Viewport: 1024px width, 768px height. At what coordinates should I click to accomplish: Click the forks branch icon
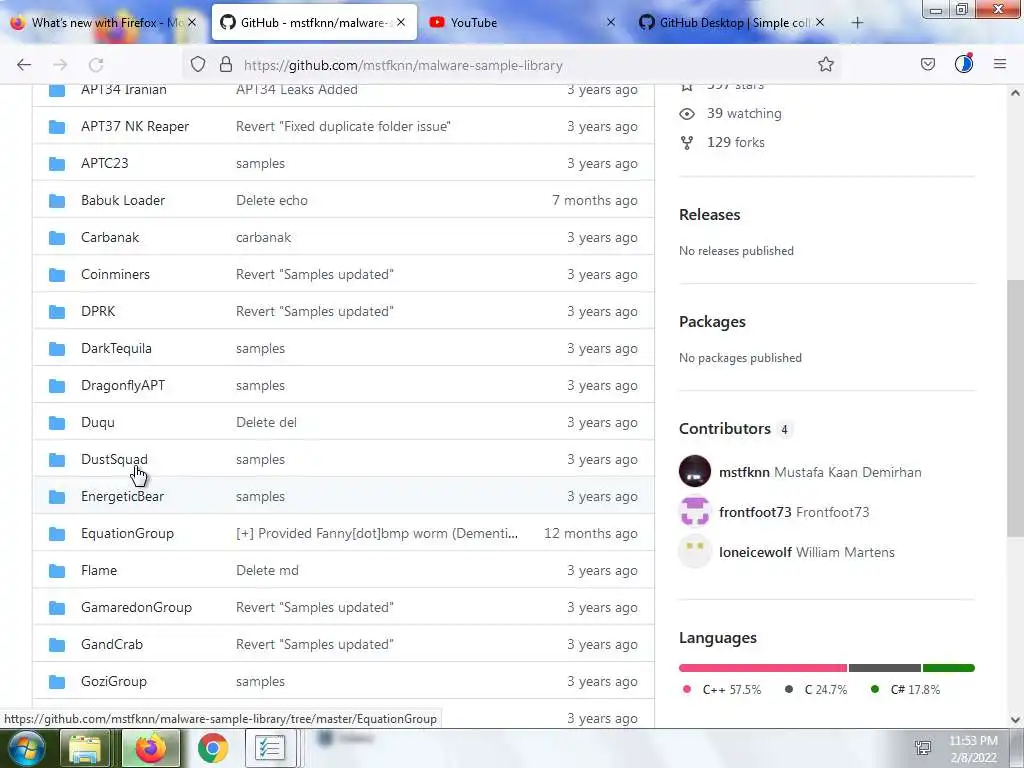(686, 142)
